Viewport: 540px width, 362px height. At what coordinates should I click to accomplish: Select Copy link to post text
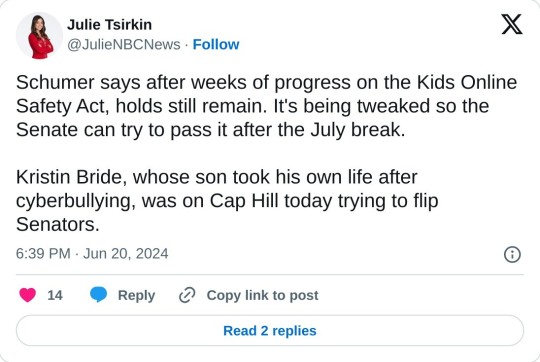click(x=262, y=296)
